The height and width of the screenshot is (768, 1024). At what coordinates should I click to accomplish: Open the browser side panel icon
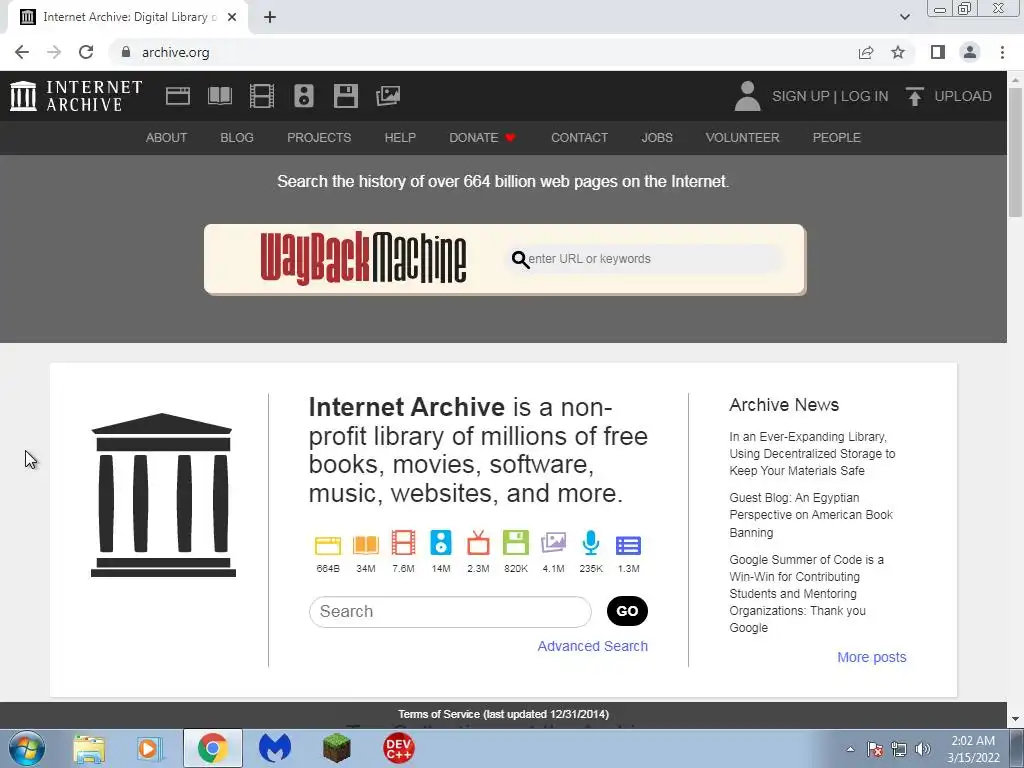pos(938,52)
